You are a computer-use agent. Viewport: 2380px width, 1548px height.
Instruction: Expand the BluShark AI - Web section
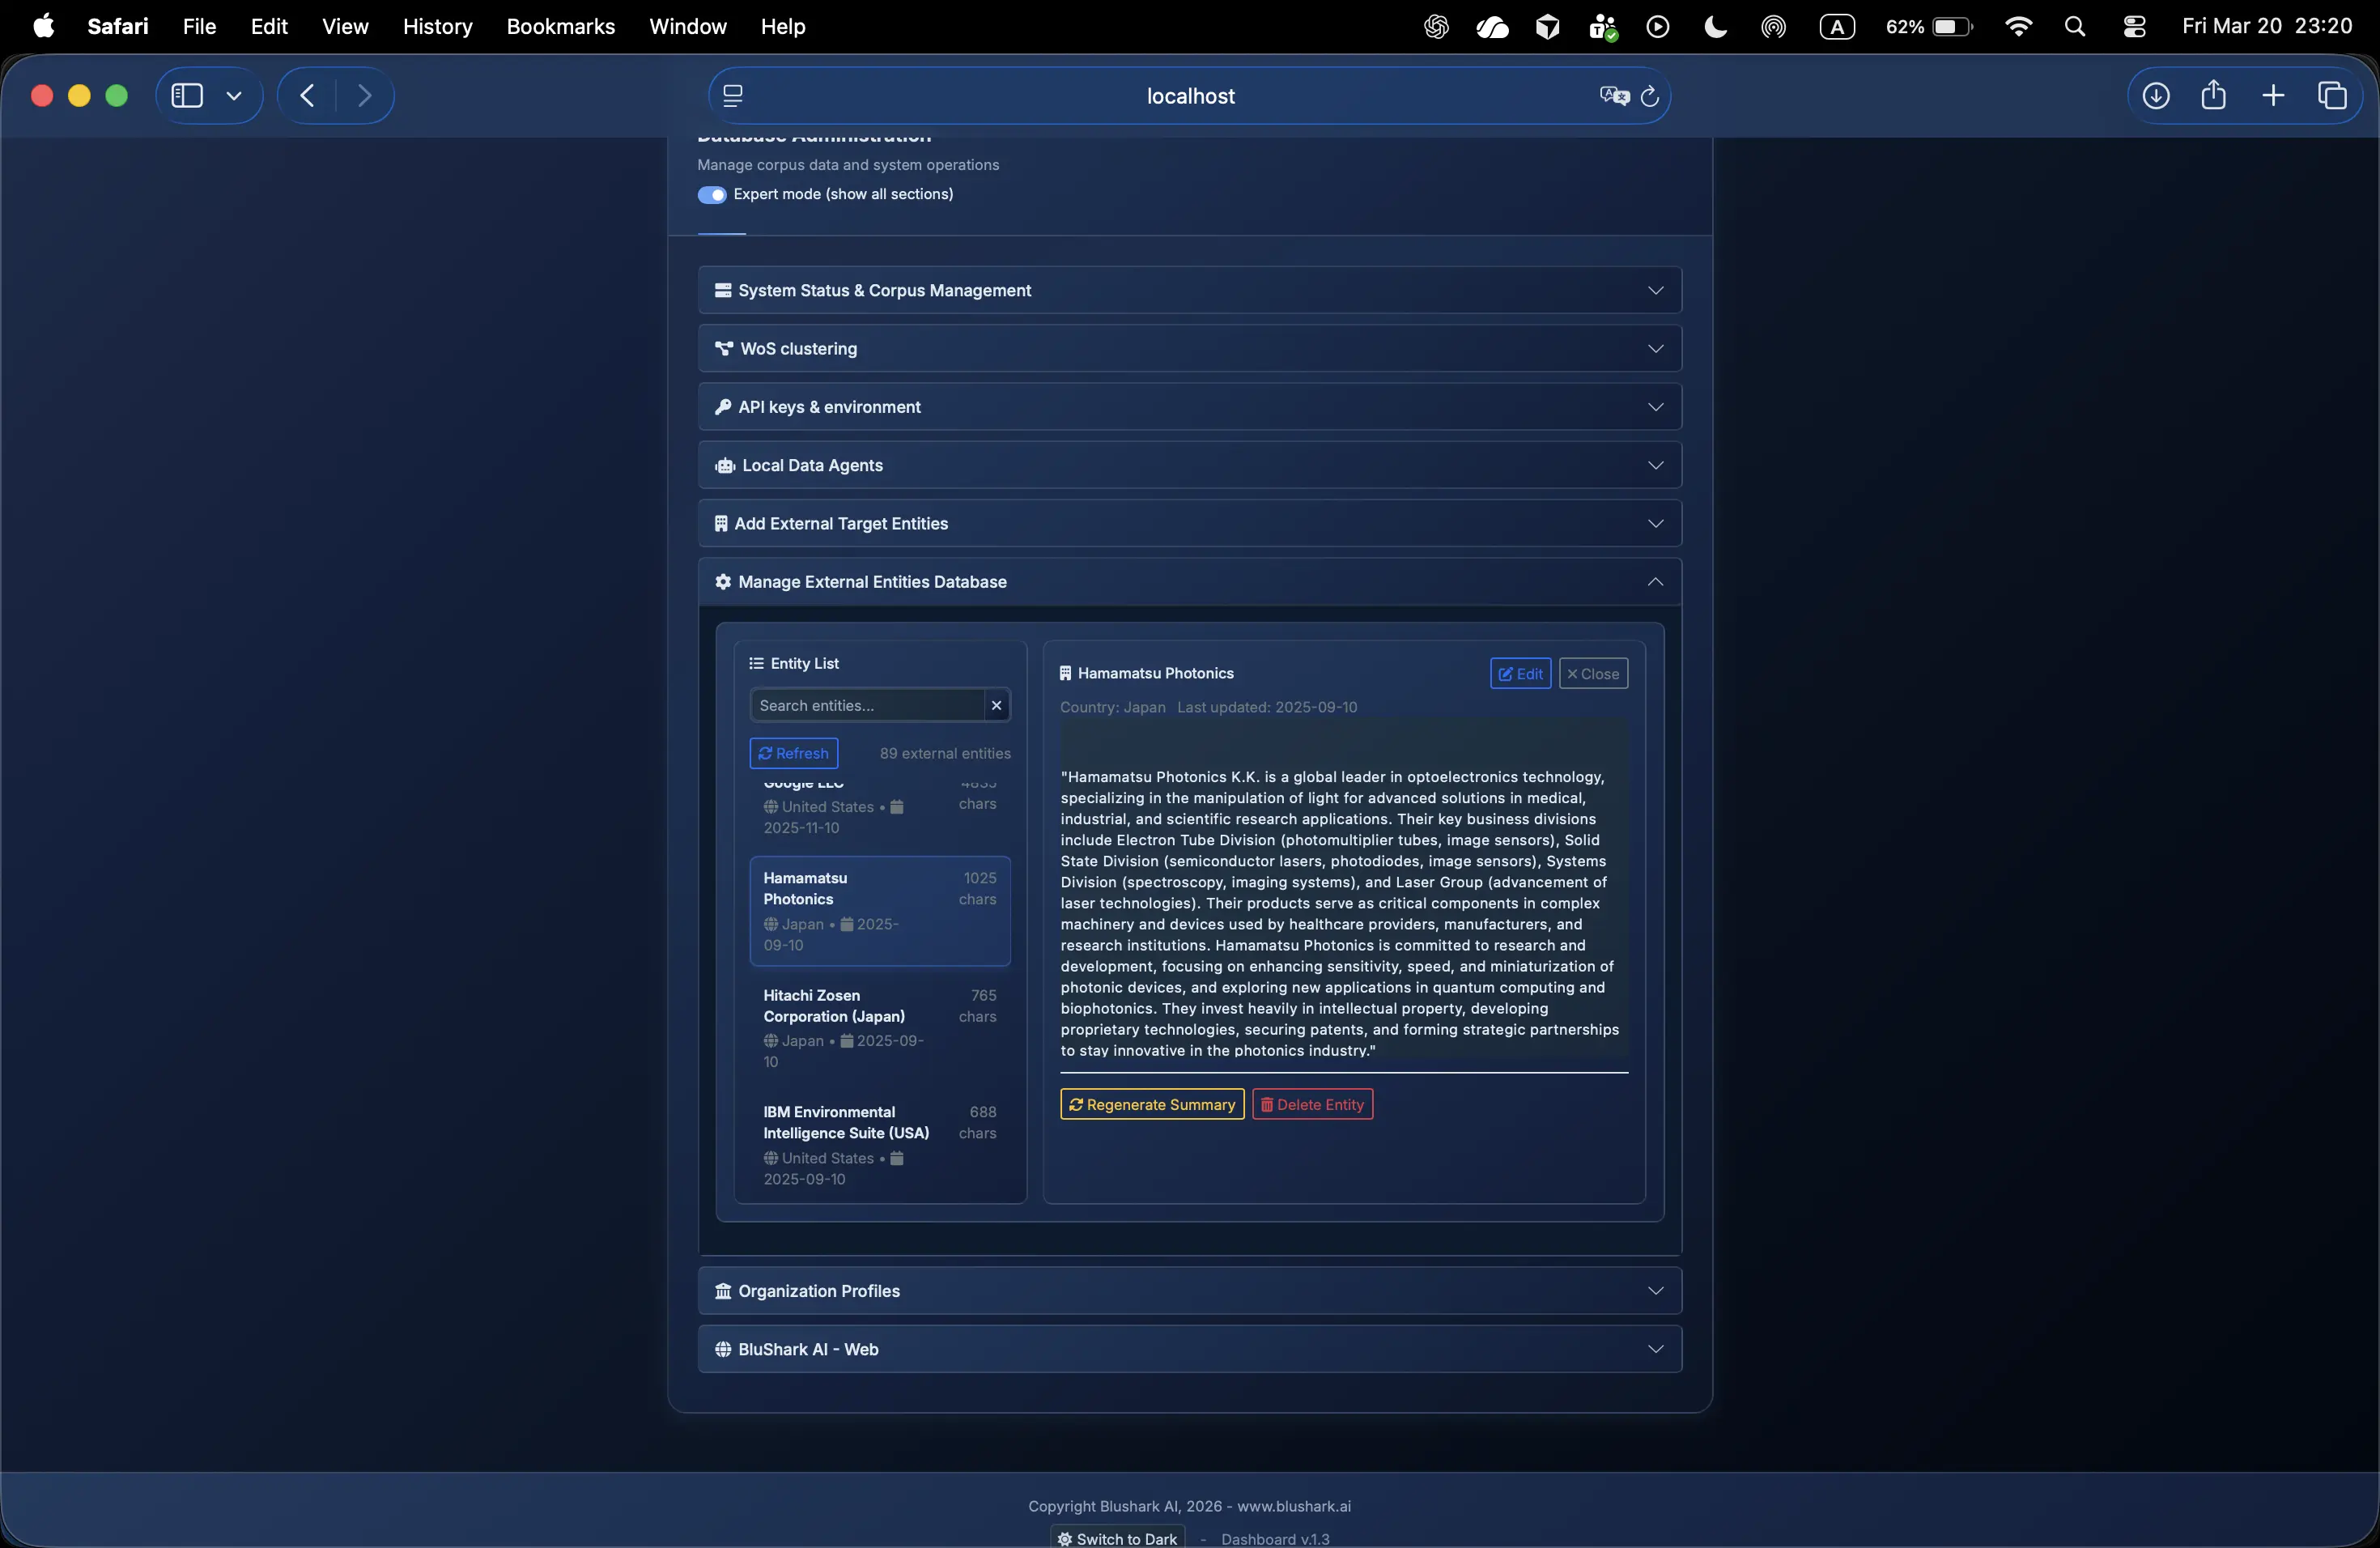point(1189,1349)
